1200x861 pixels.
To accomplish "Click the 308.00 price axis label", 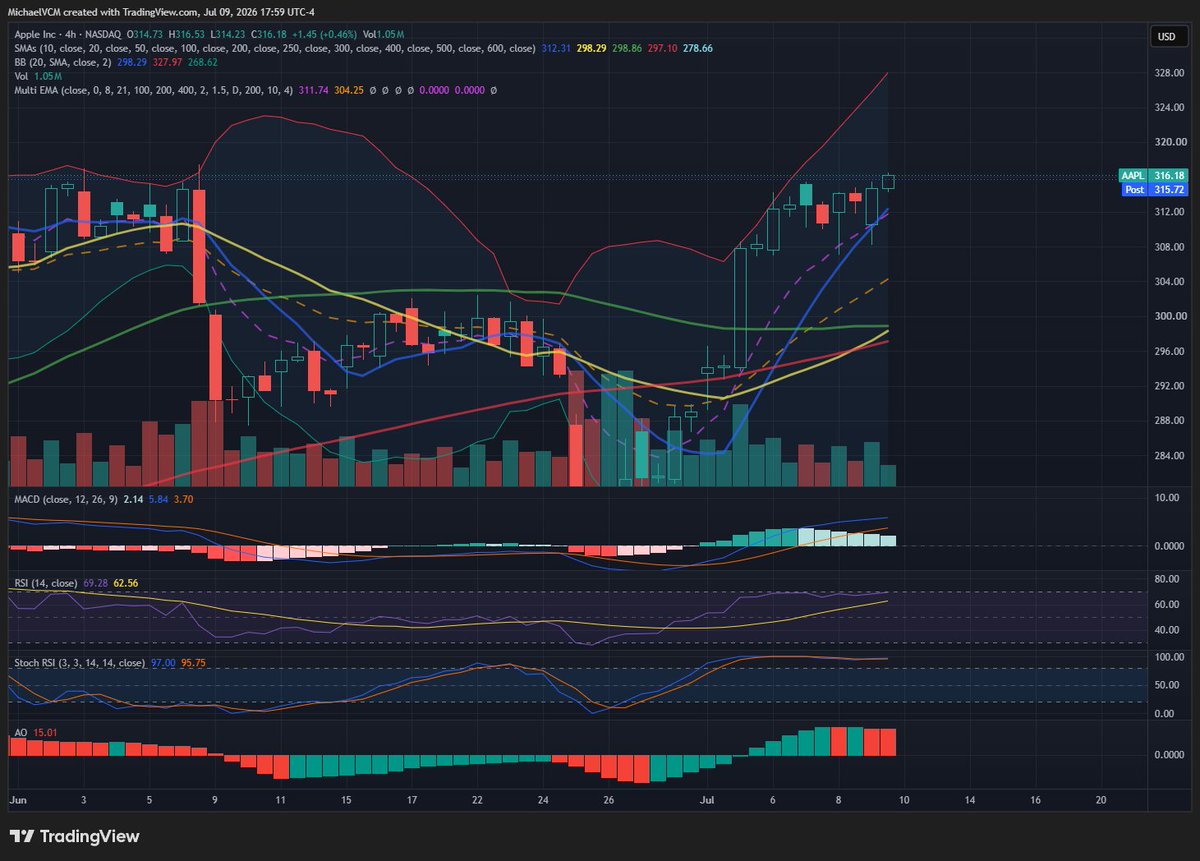I will pos(1170,247).
